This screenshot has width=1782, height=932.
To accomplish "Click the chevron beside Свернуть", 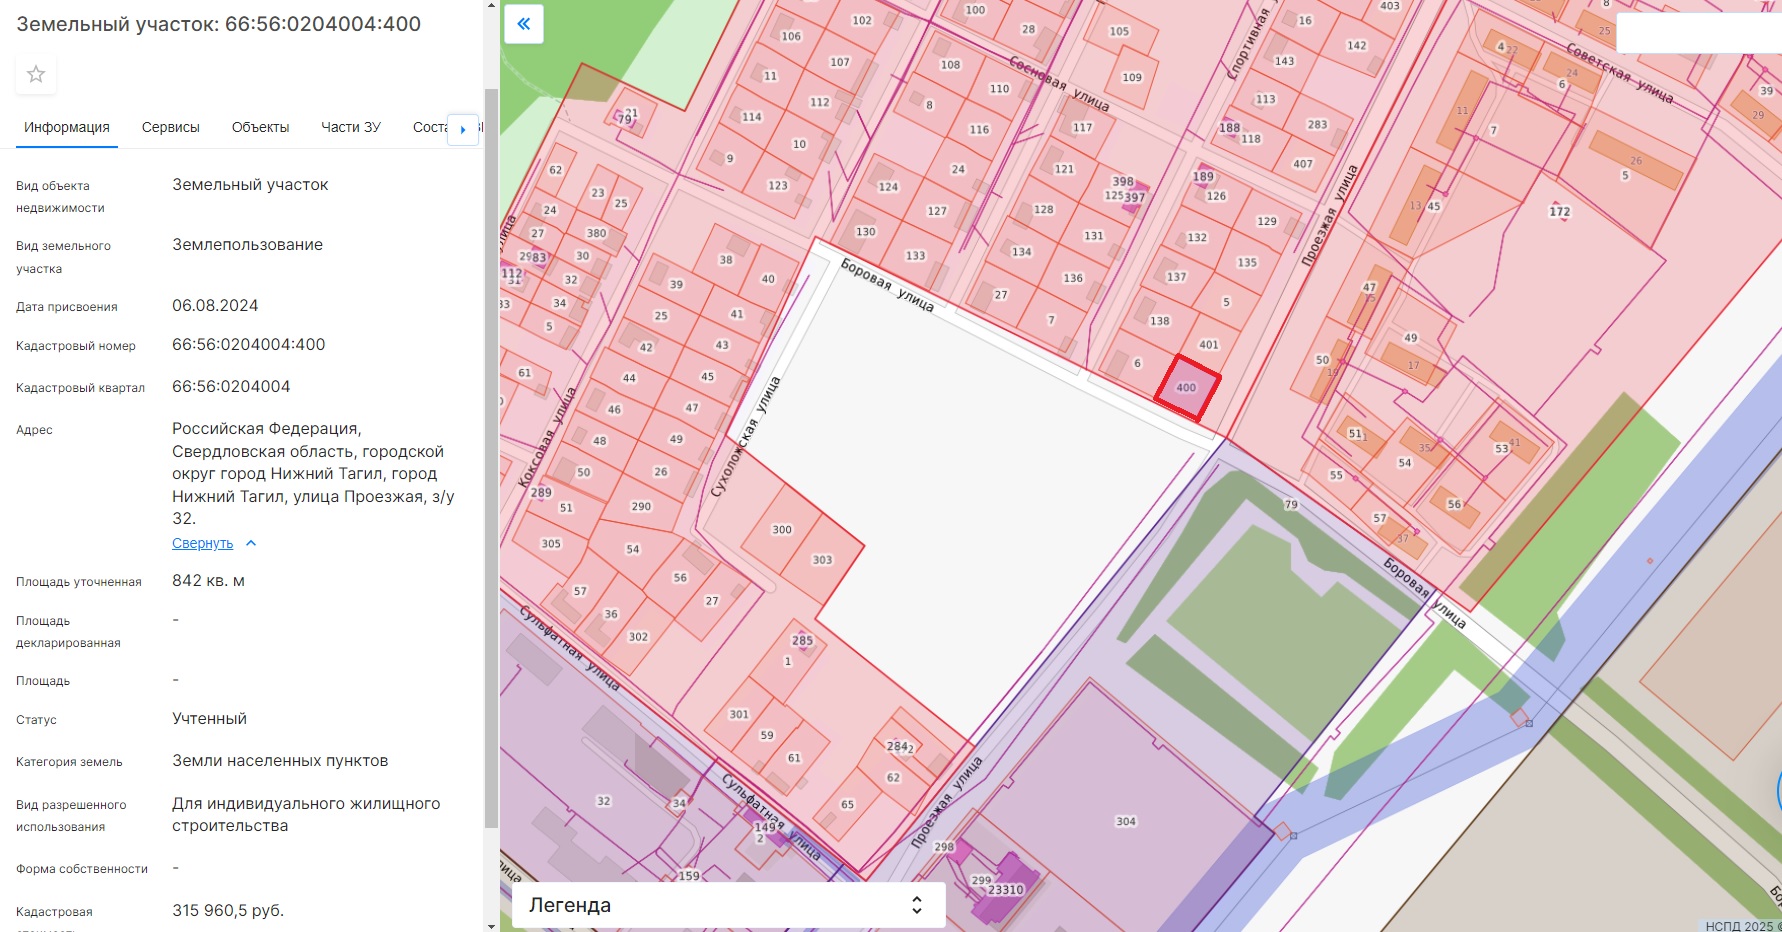I will point(251,543).
